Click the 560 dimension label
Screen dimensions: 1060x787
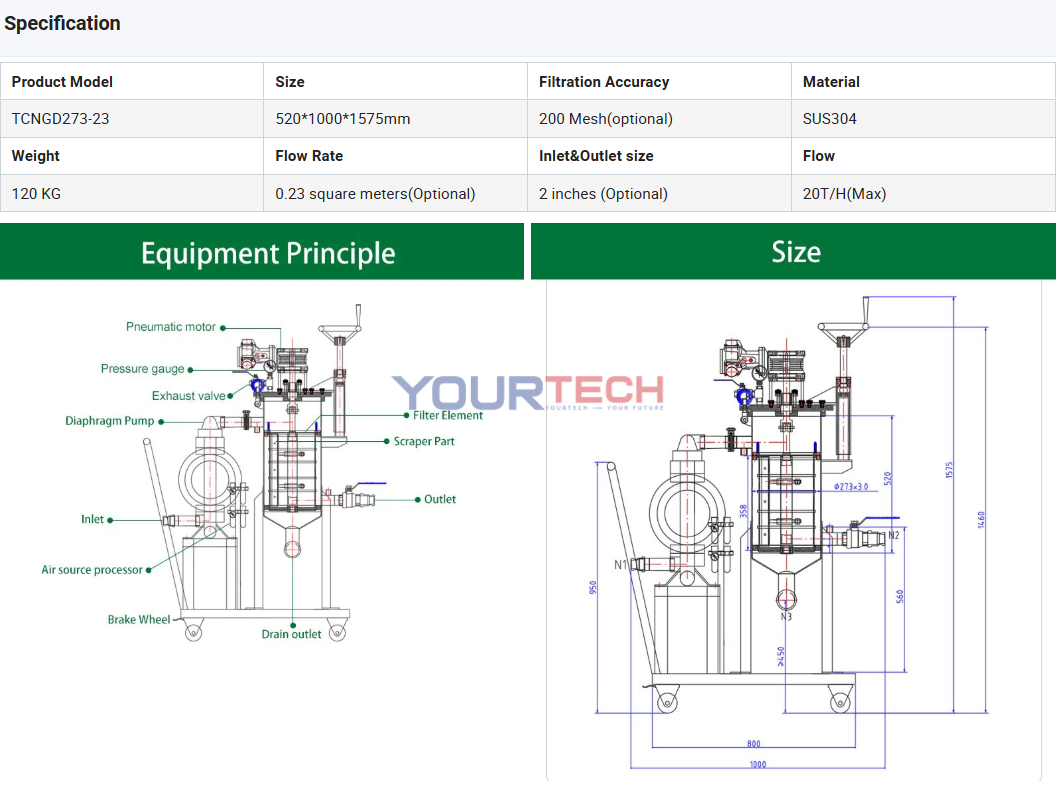[899, 596]
